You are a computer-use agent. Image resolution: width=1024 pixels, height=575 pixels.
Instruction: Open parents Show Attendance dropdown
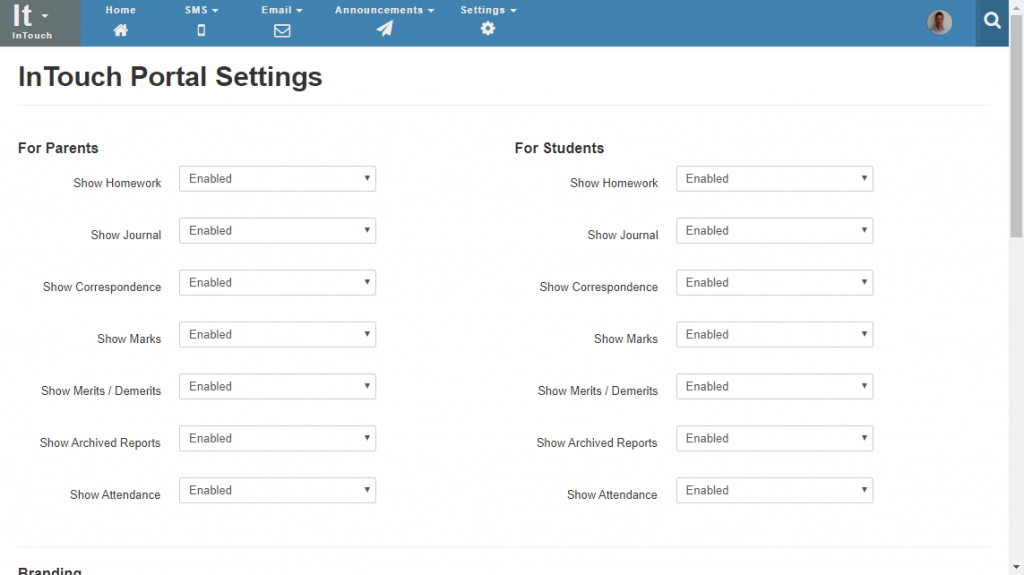point(278,490)
